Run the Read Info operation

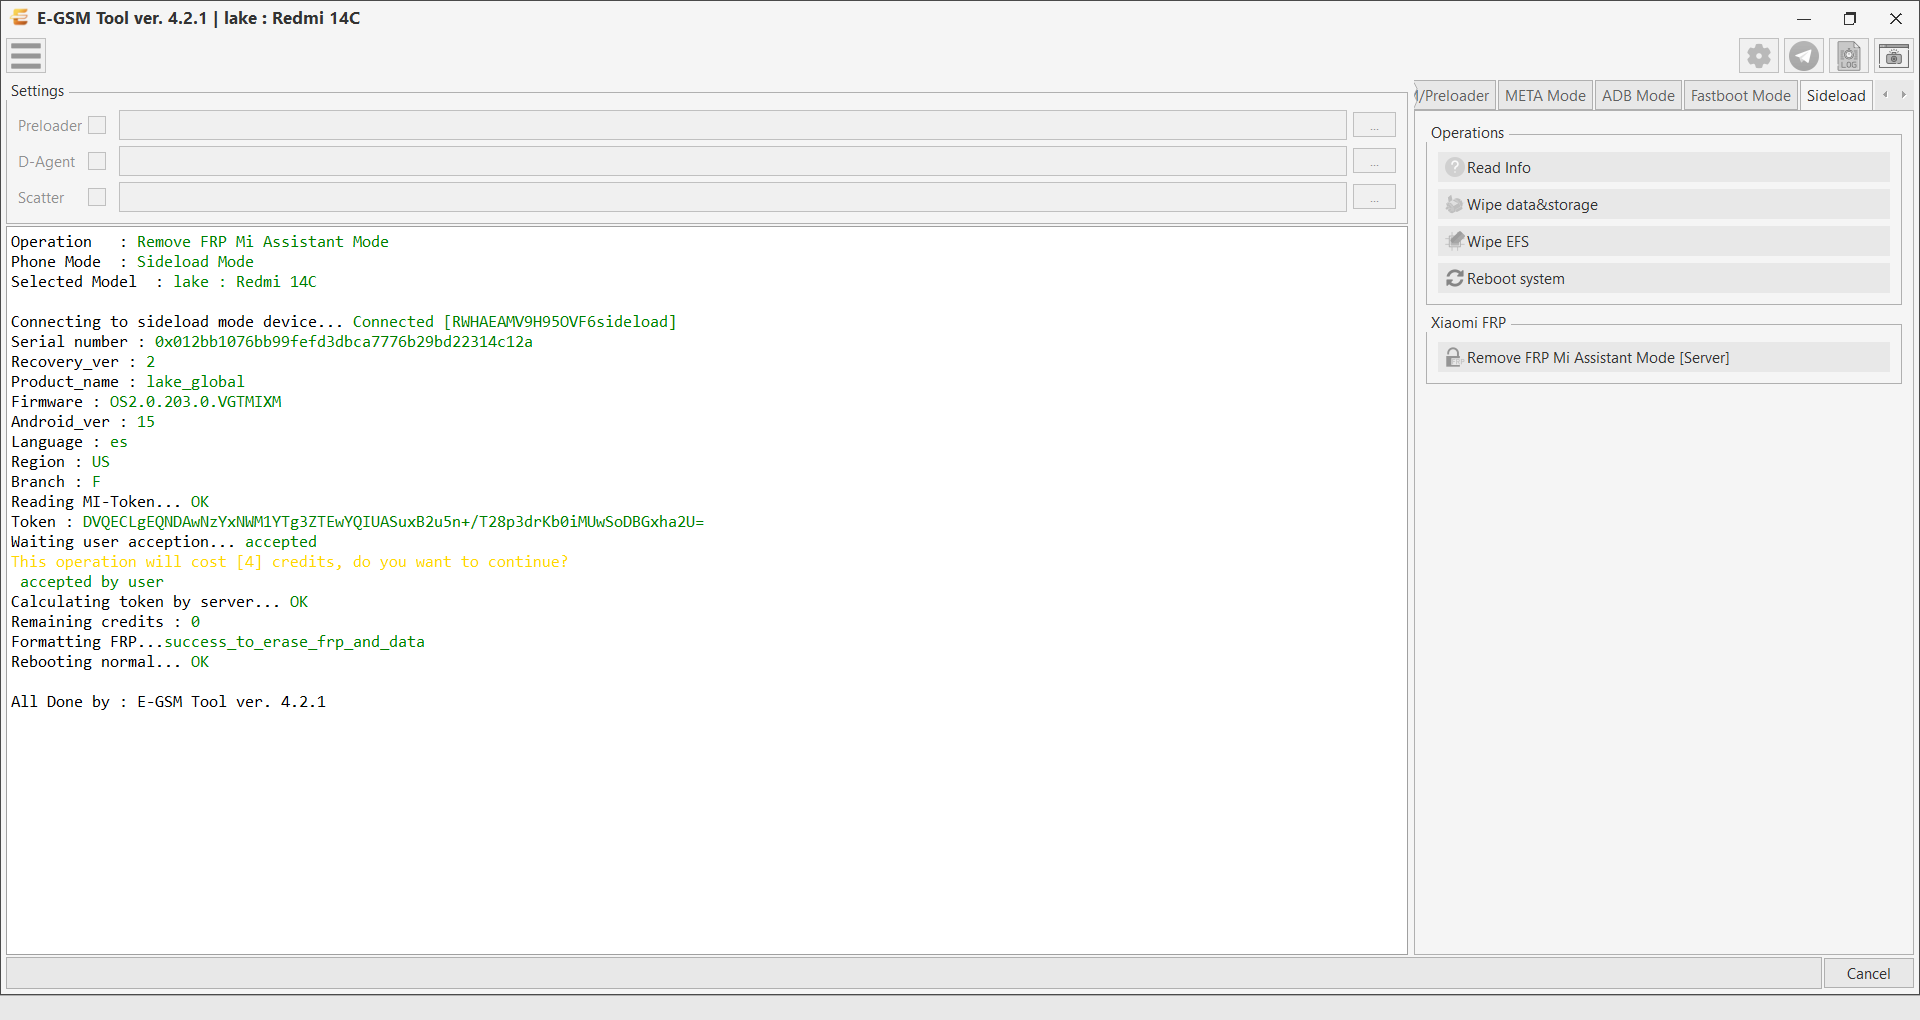pyautogui.click(x=1664, y=168)
